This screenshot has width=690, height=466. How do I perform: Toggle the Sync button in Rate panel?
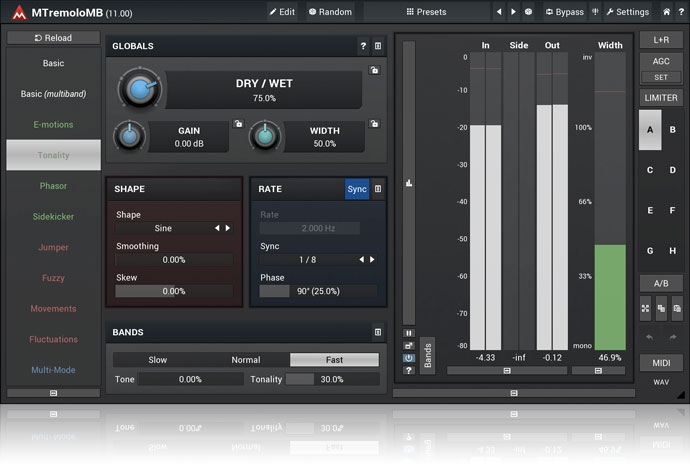click(356, 188)
